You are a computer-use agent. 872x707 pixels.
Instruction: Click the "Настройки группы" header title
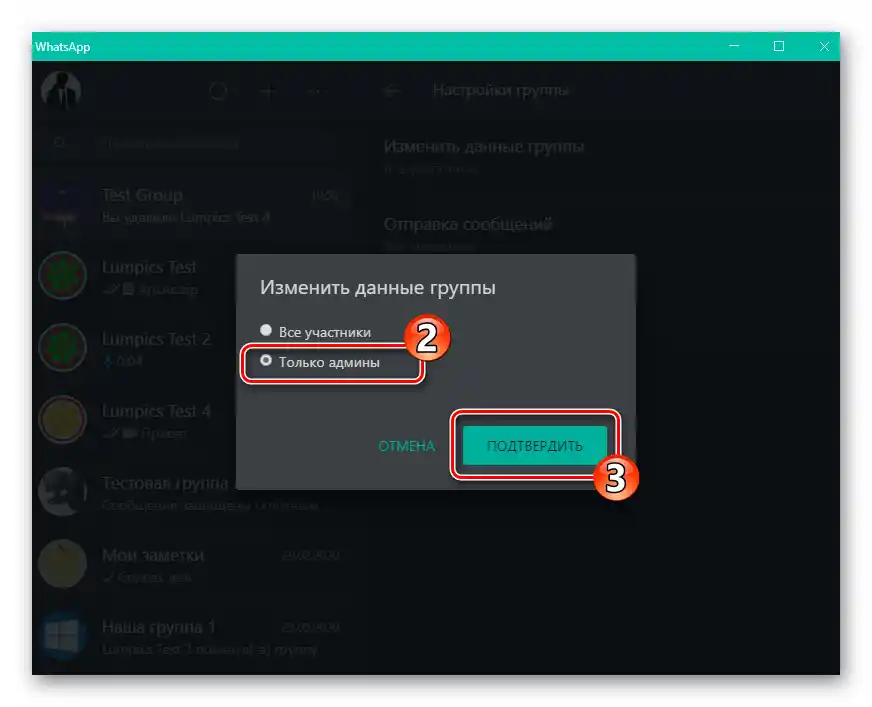coord(501,90)
